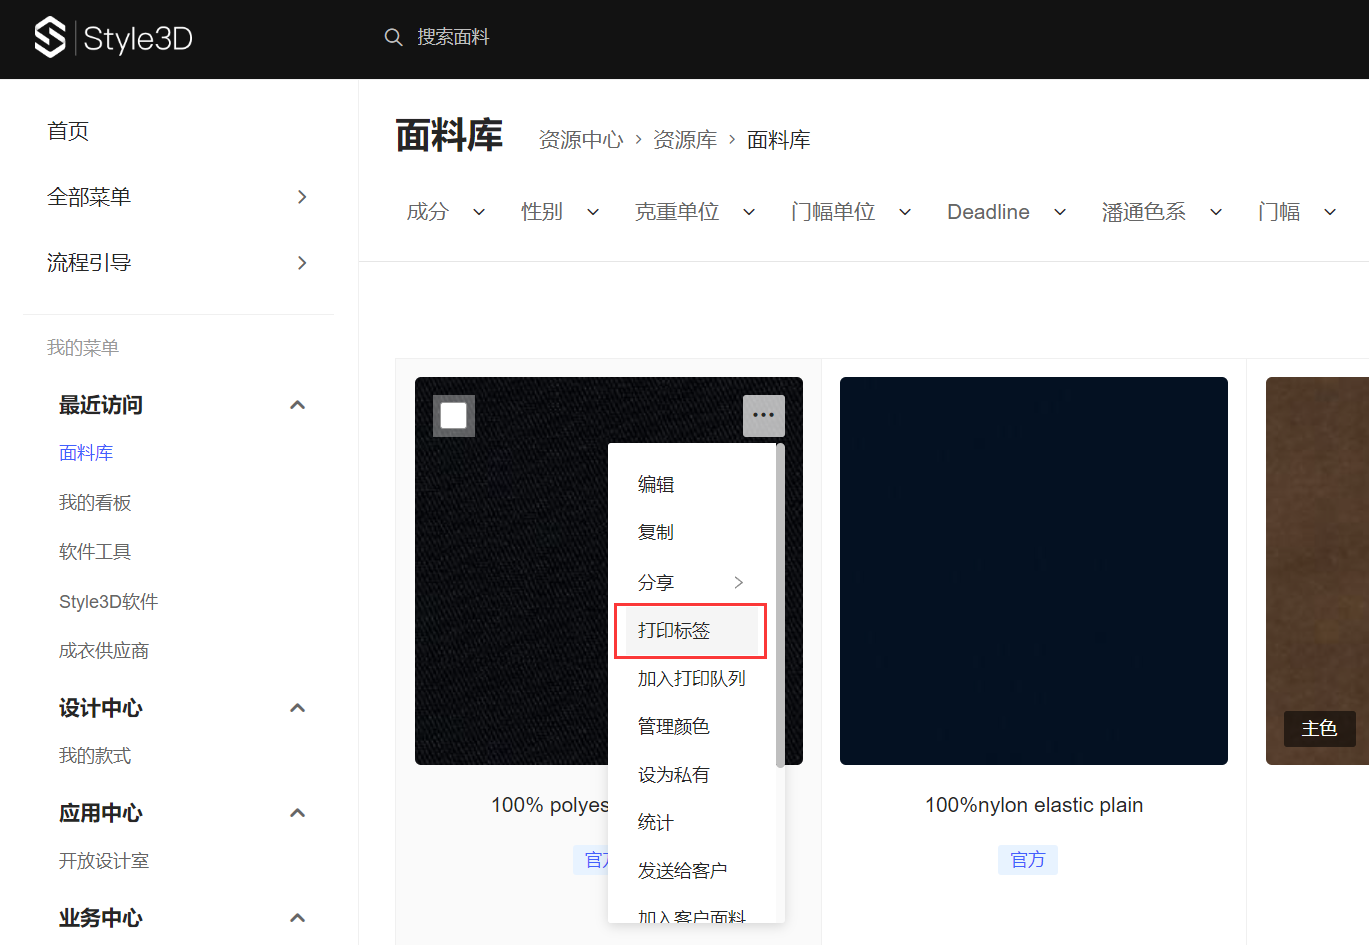Open 我的款式 in the sidebar
Screen dimensions: 1369x945
(x=95, y=756)
